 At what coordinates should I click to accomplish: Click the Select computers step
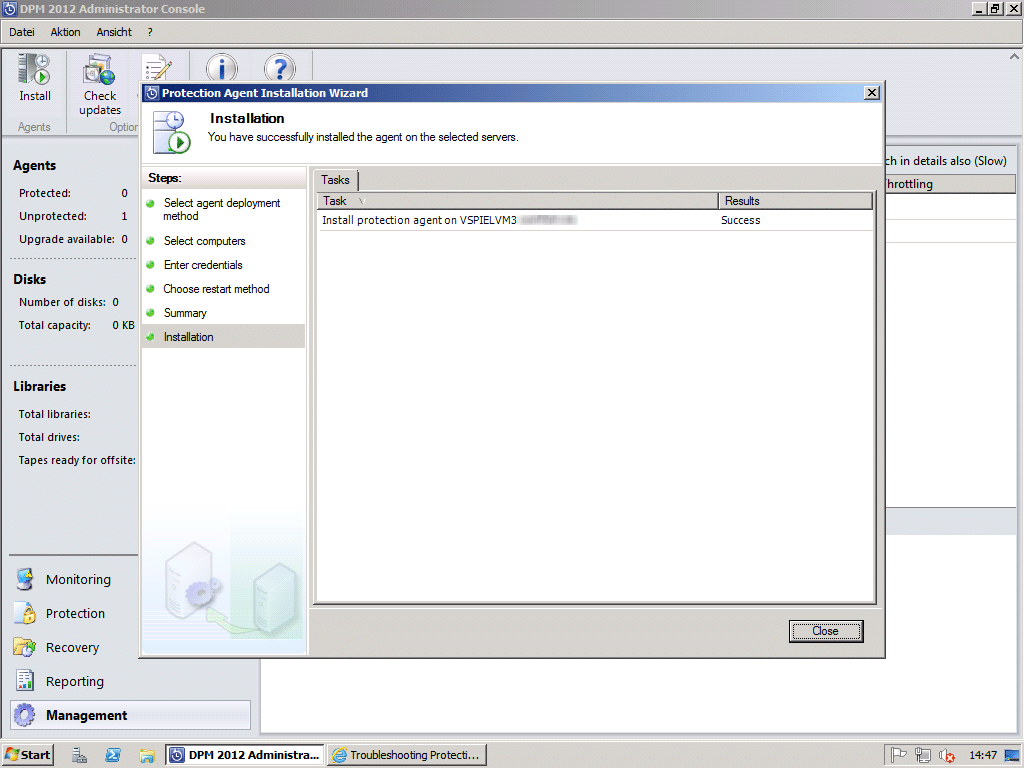tap(204, 241)
